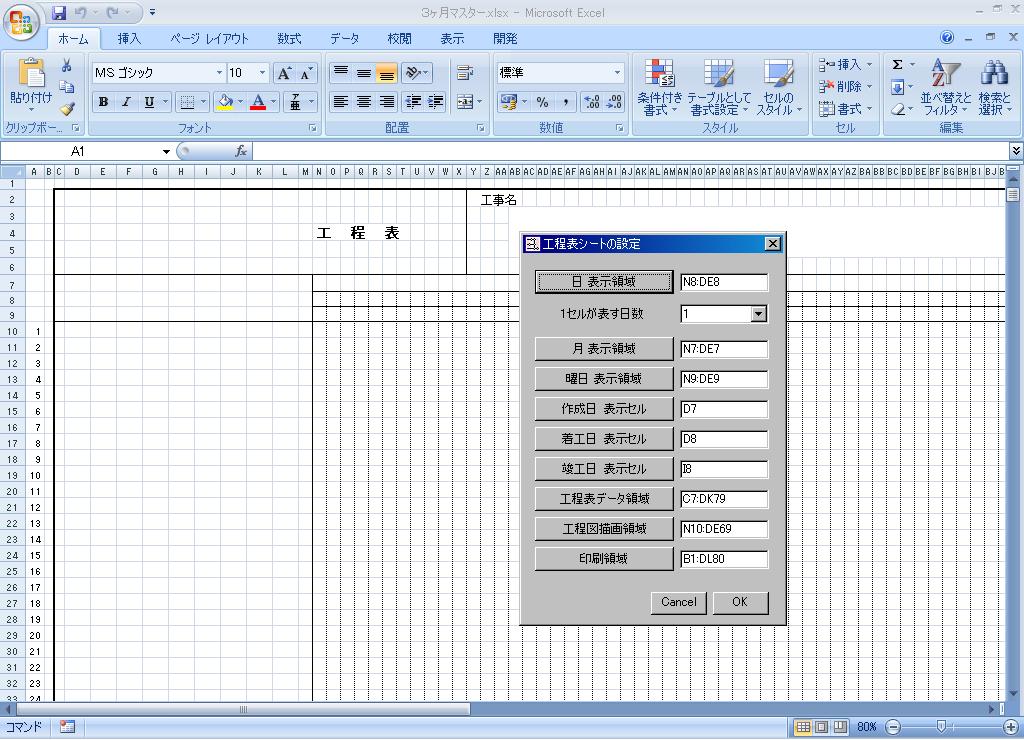Apply percent style format
The height and width of the screenshot is (740, 1024).
point(542,102)
